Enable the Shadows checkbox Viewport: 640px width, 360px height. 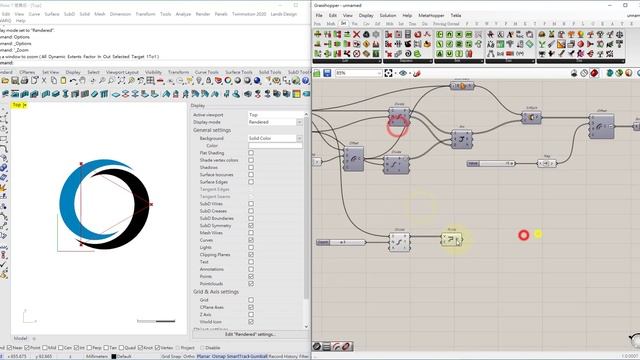click(251, 167)
